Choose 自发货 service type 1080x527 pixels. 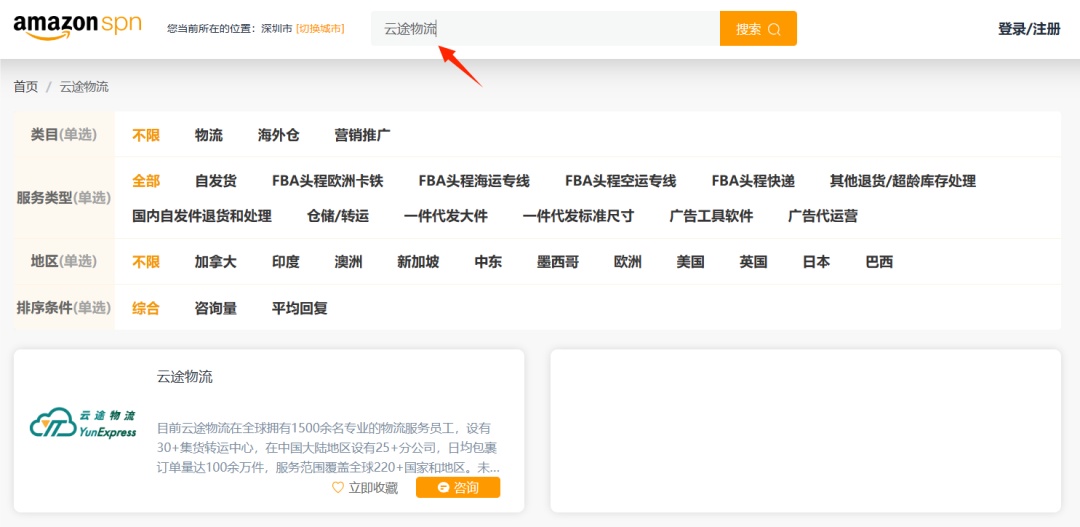click(x=216, y=181)
